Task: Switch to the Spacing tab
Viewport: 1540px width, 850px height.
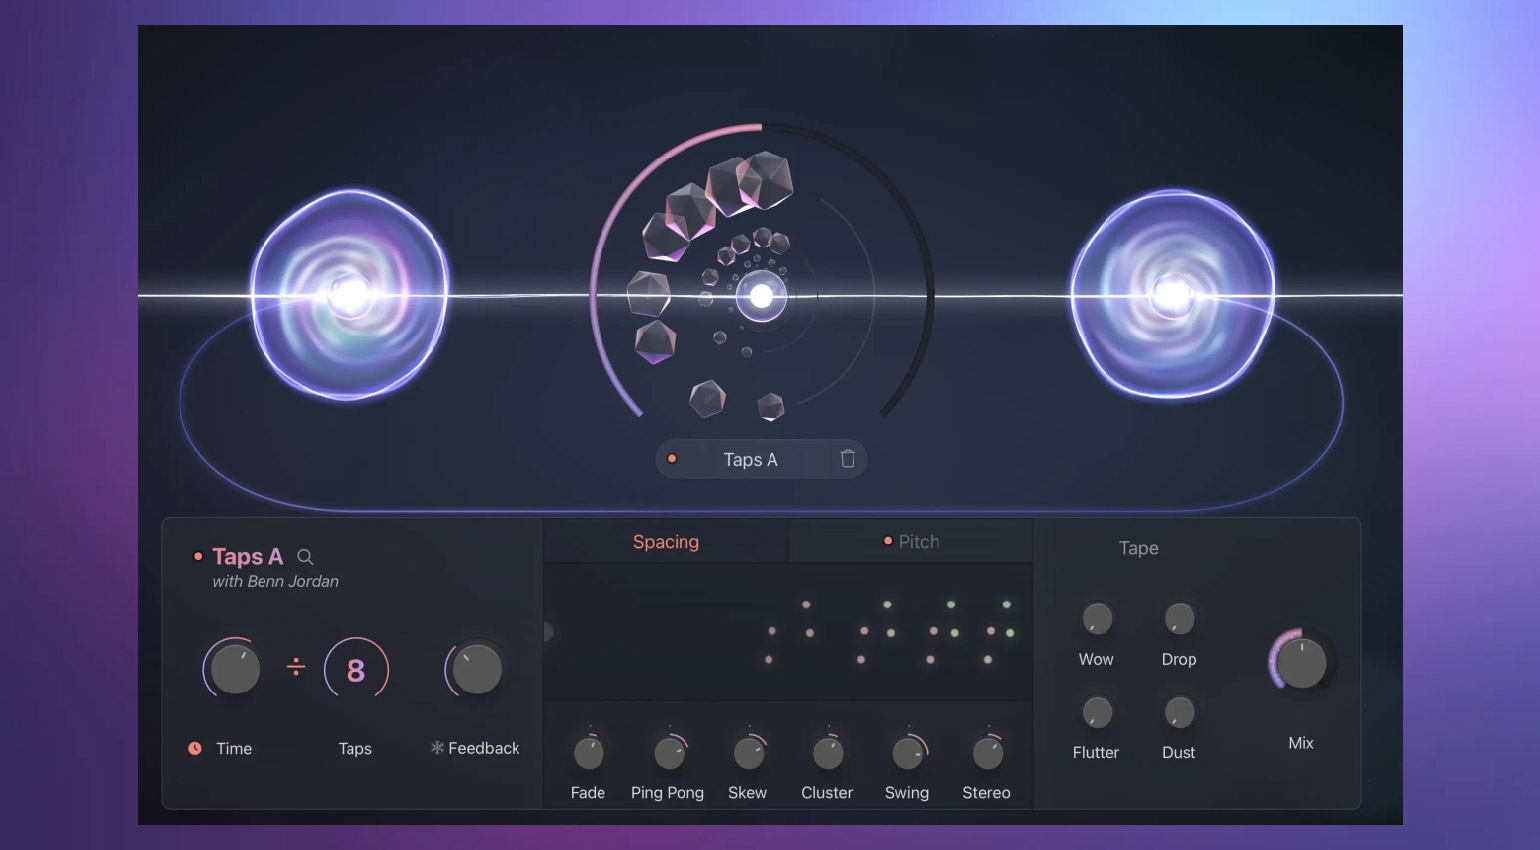Action: point(666,542)
